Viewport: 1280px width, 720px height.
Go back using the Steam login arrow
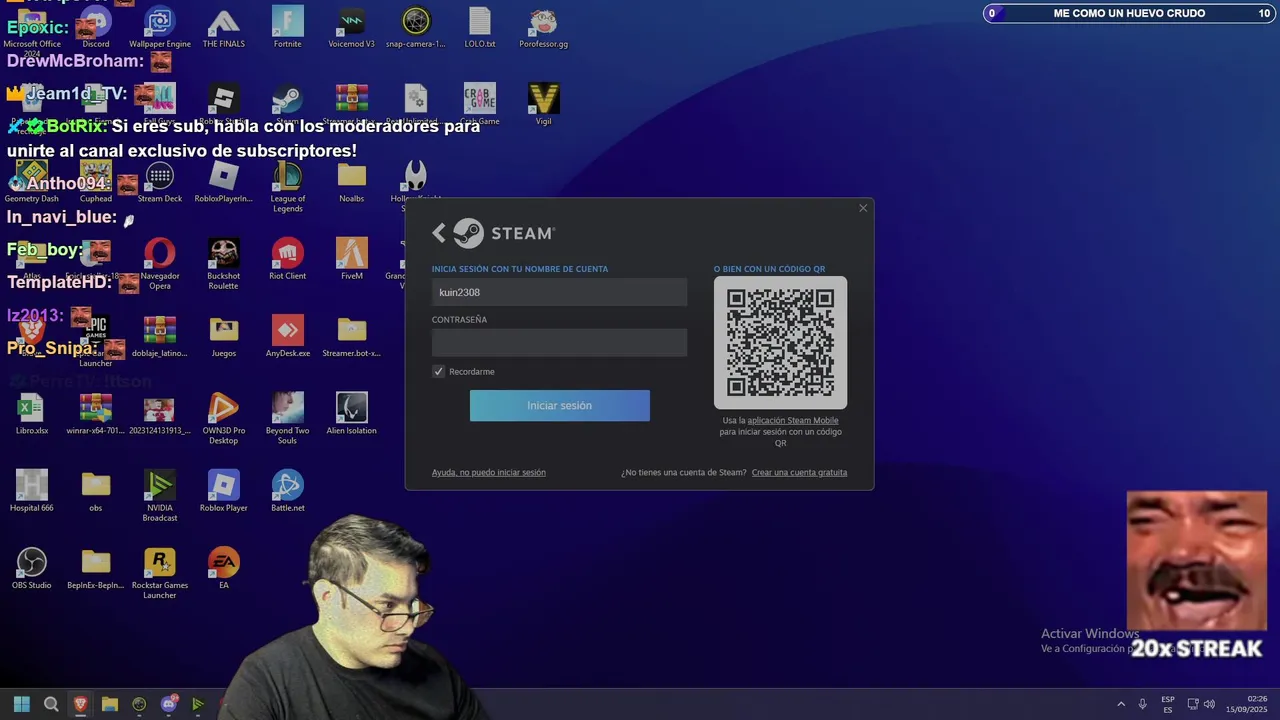439,233
